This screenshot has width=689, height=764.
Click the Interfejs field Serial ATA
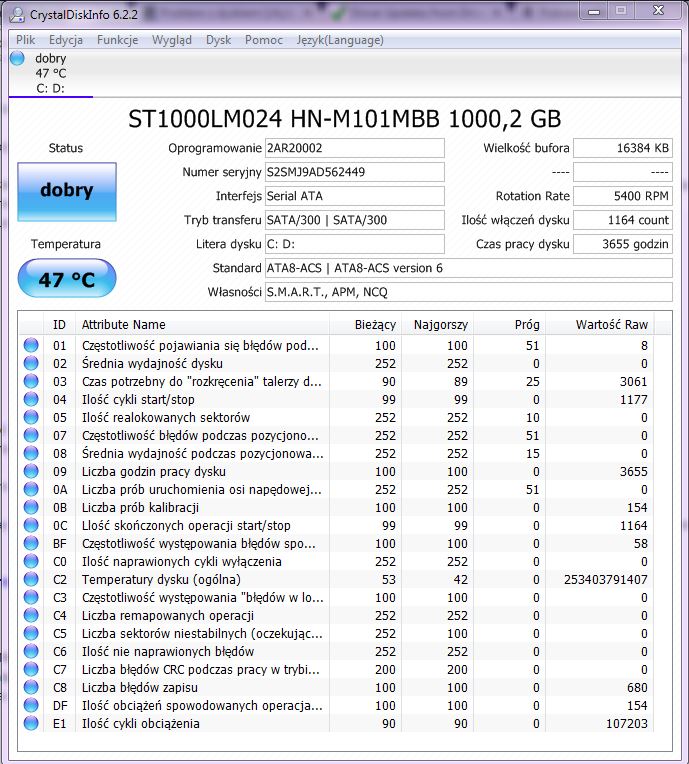pos(354,196)
